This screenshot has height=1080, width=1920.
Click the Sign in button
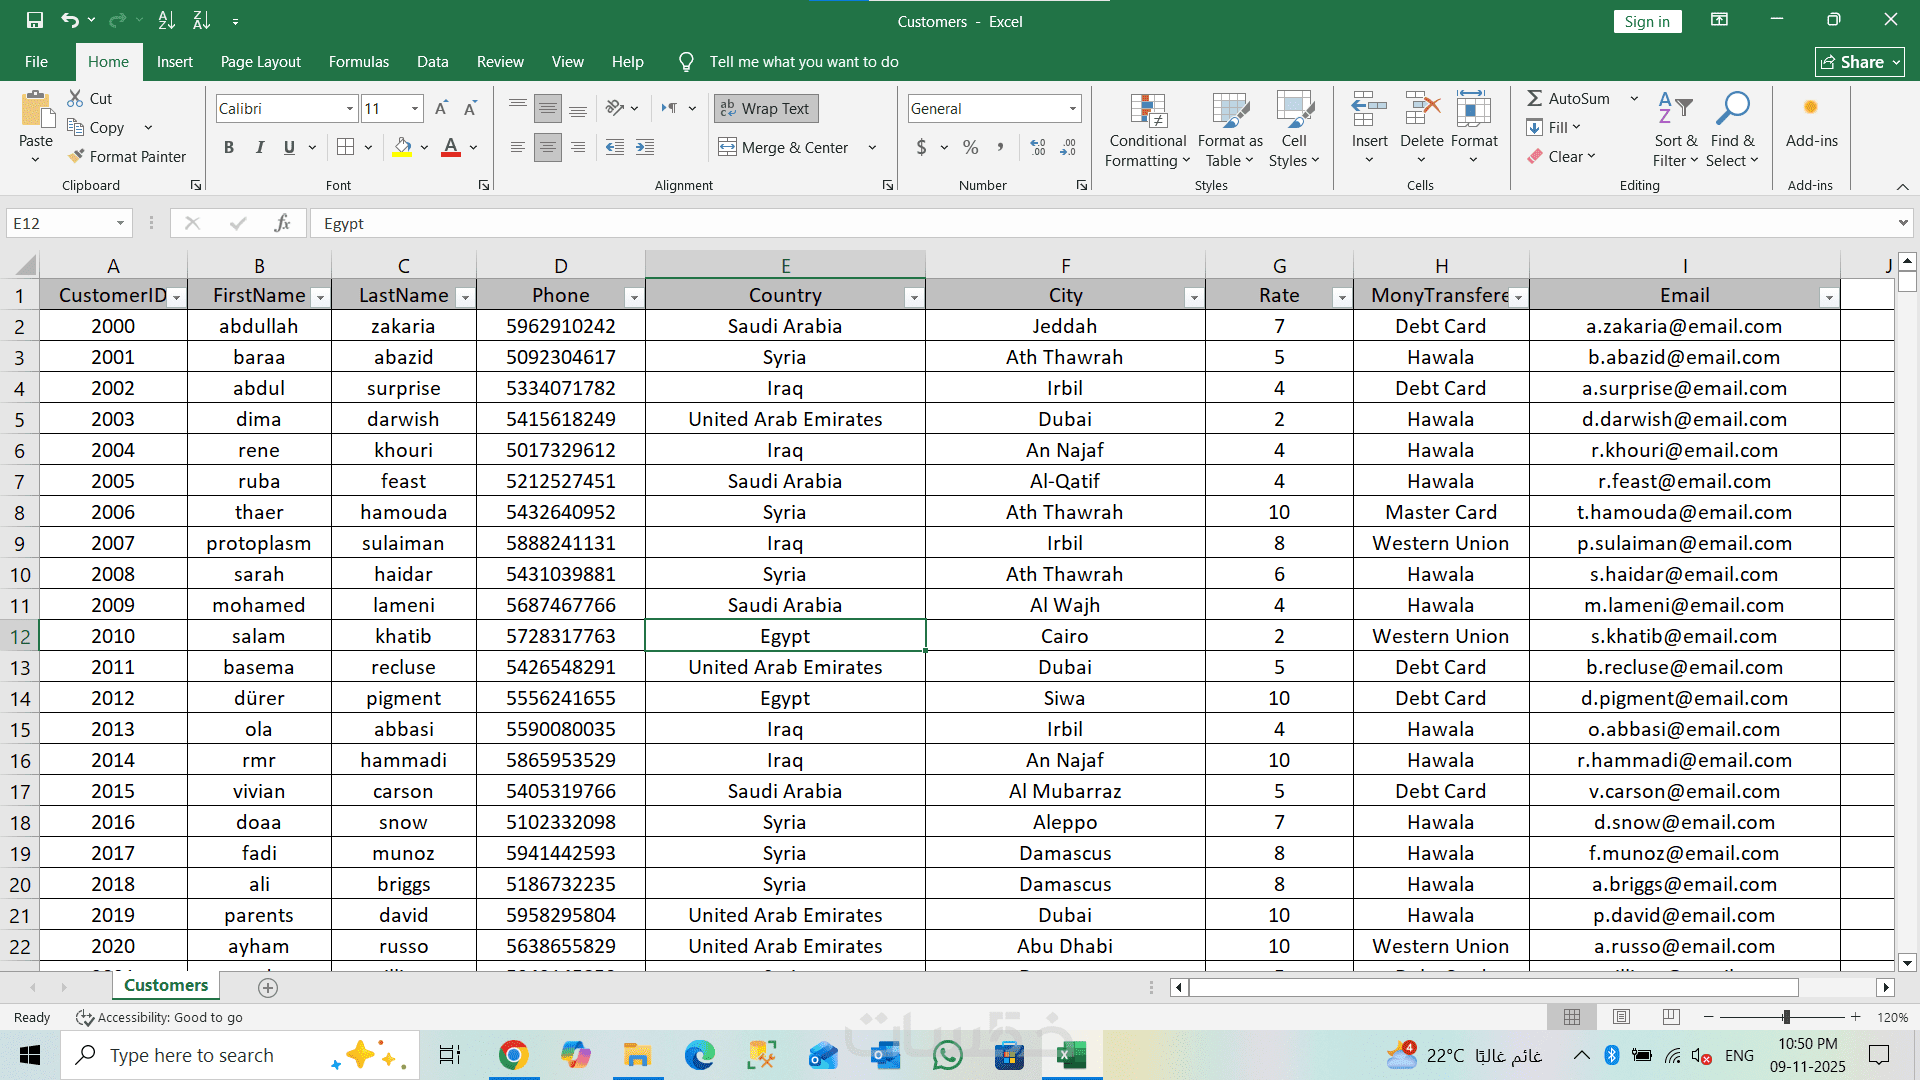pyautogui.click(x=1646, y=21)
